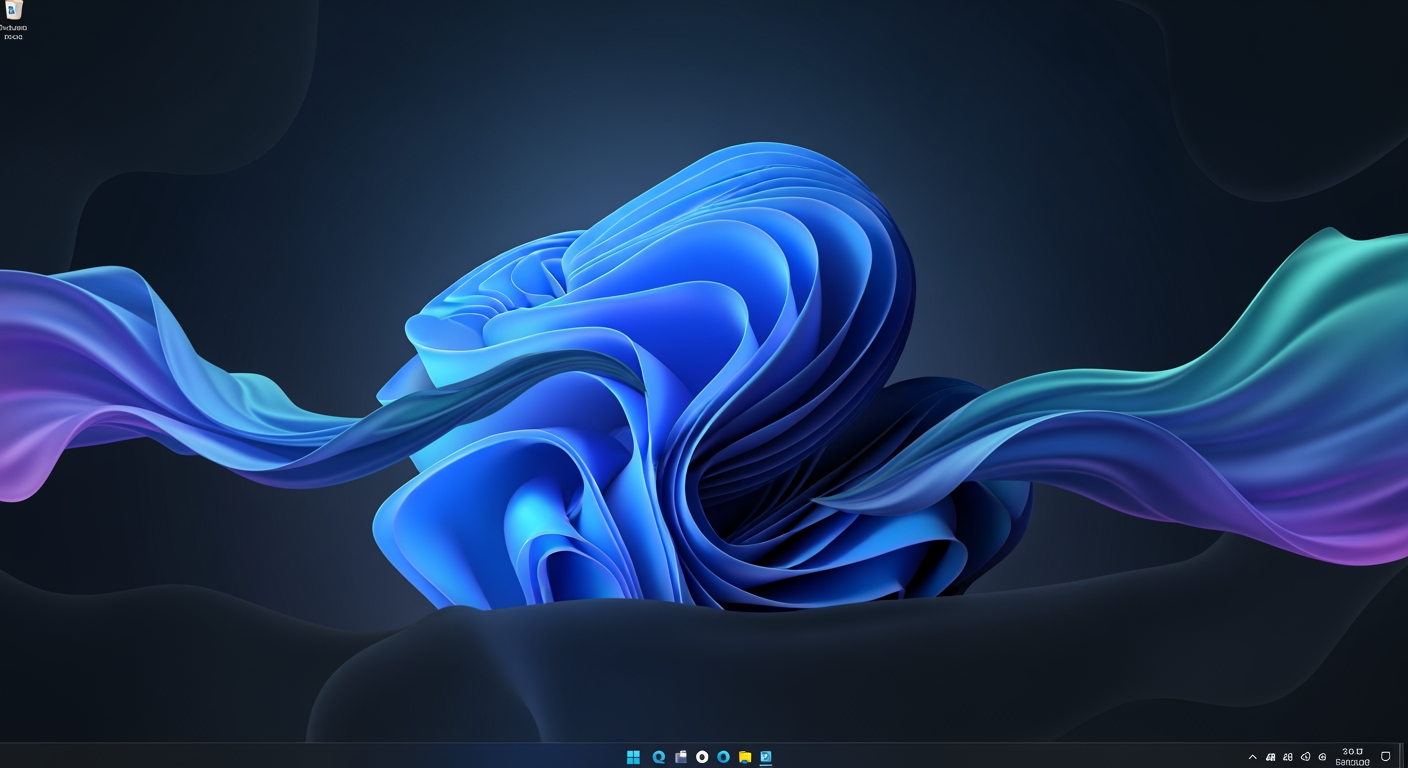
Task: Click the circular tray icon beside the clock
Action: tap(1322, 757)
